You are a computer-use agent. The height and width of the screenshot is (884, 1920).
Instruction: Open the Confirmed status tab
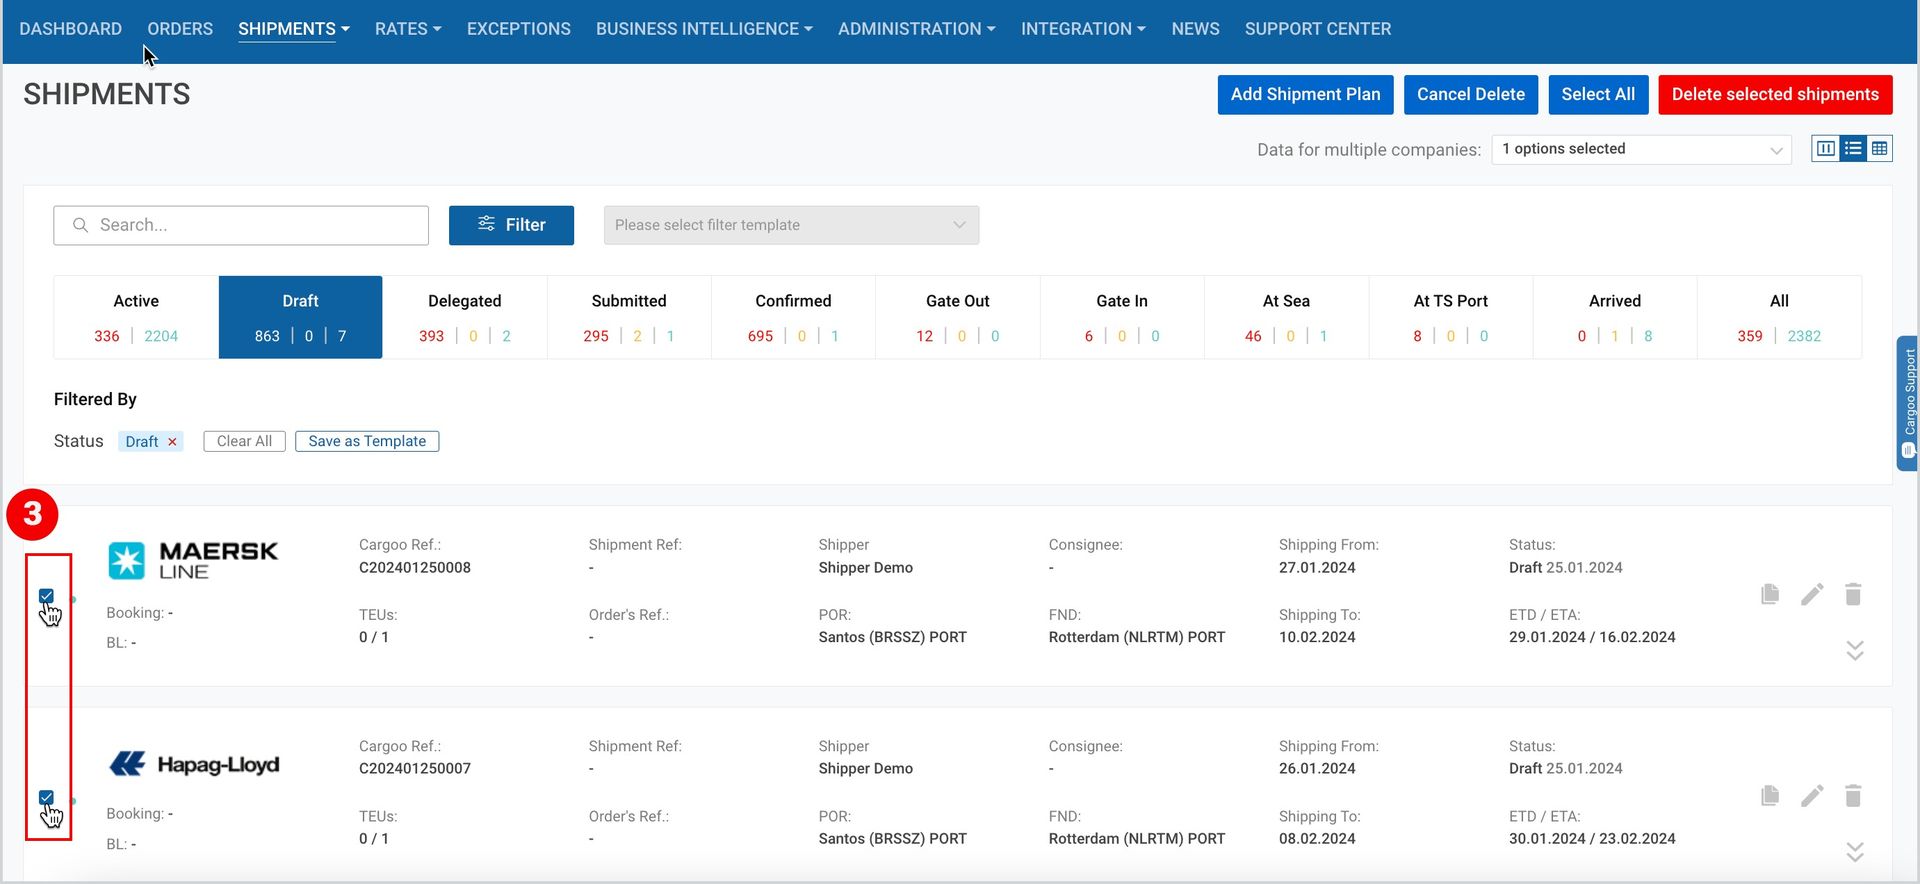pos(793,317)
